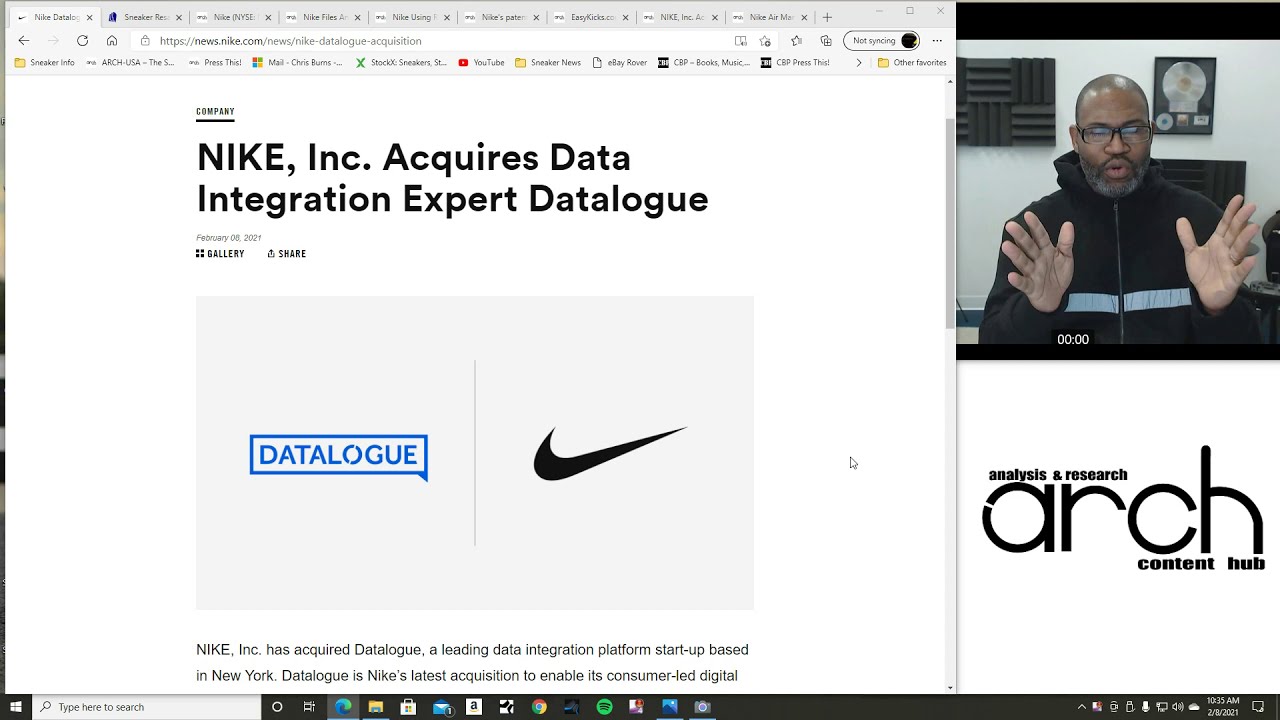Open the eBay Rover bookmark
1280x720 pixels.
point(620,62)
